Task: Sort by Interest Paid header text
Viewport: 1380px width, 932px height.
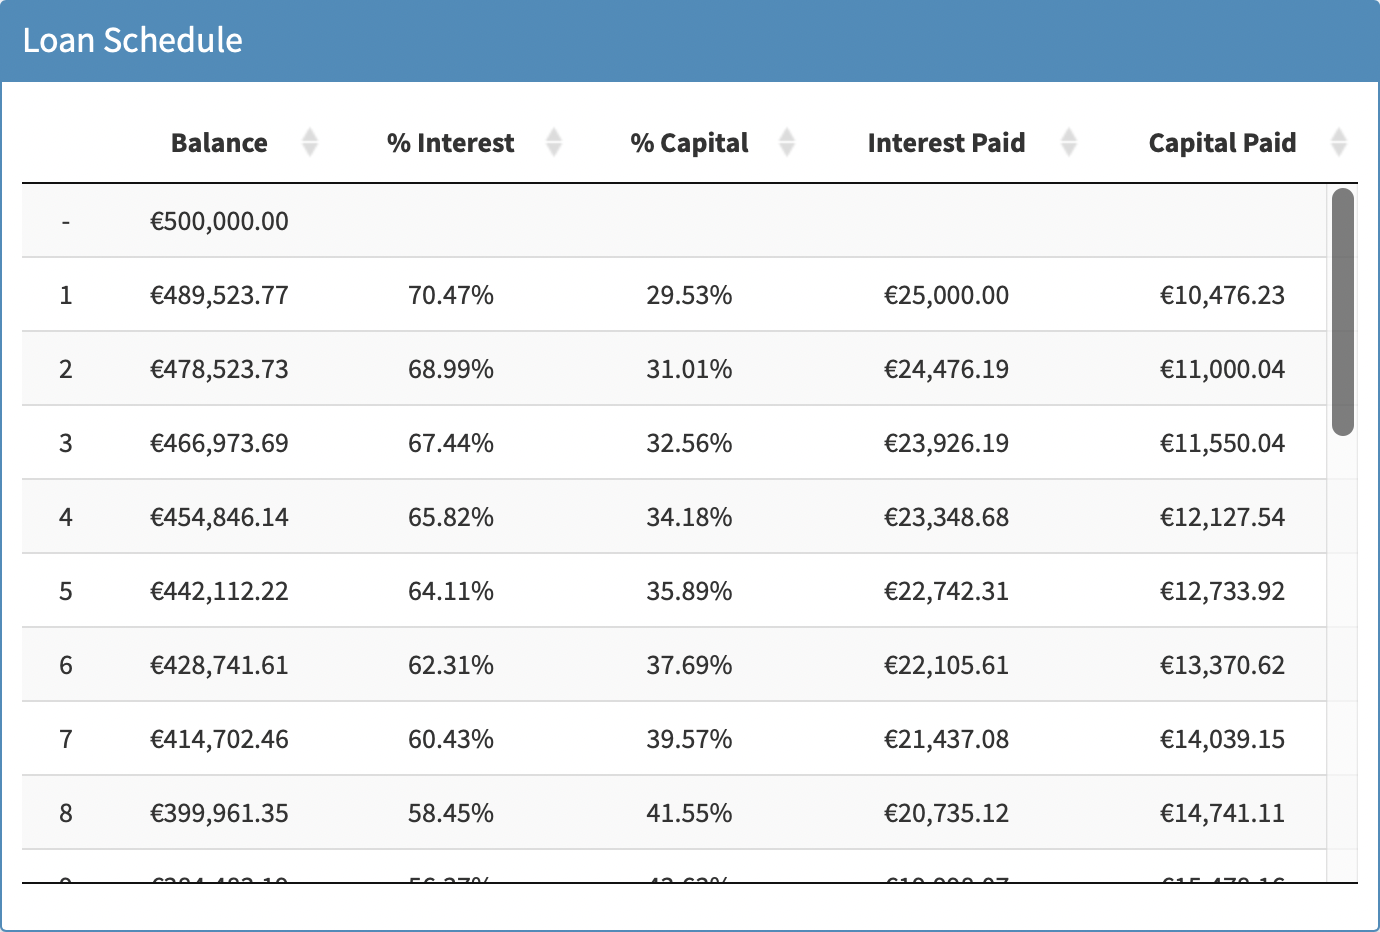Action: [946, 143]
